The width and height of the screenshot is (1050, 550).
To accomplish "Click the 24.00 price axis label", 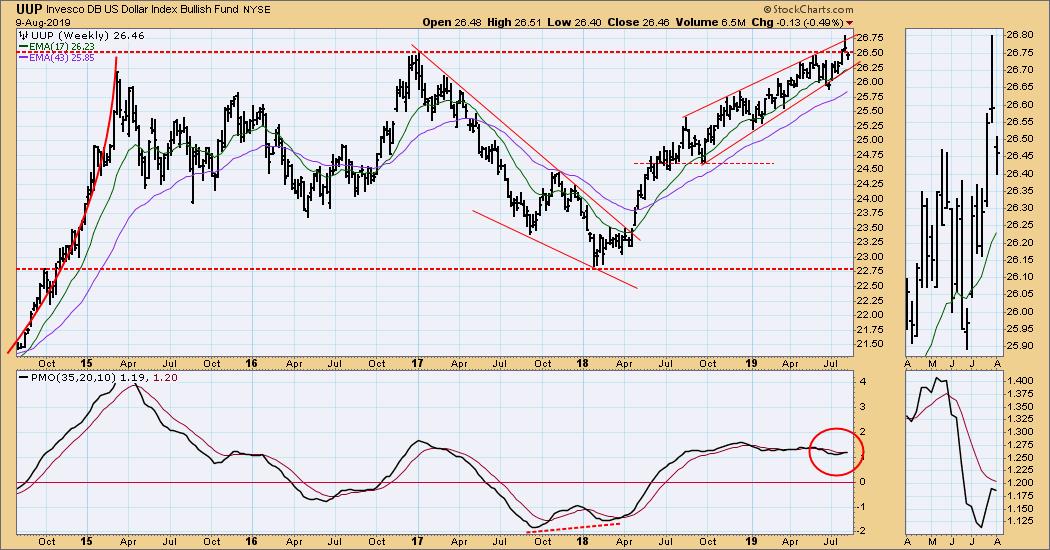I will click(870, 198).
